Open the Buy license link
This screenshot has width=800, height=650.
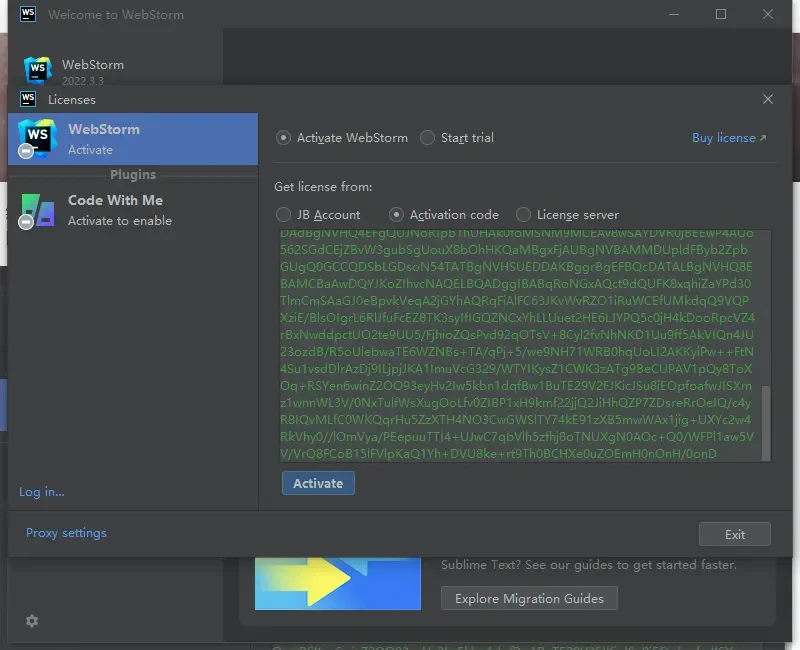click(728, 138)
